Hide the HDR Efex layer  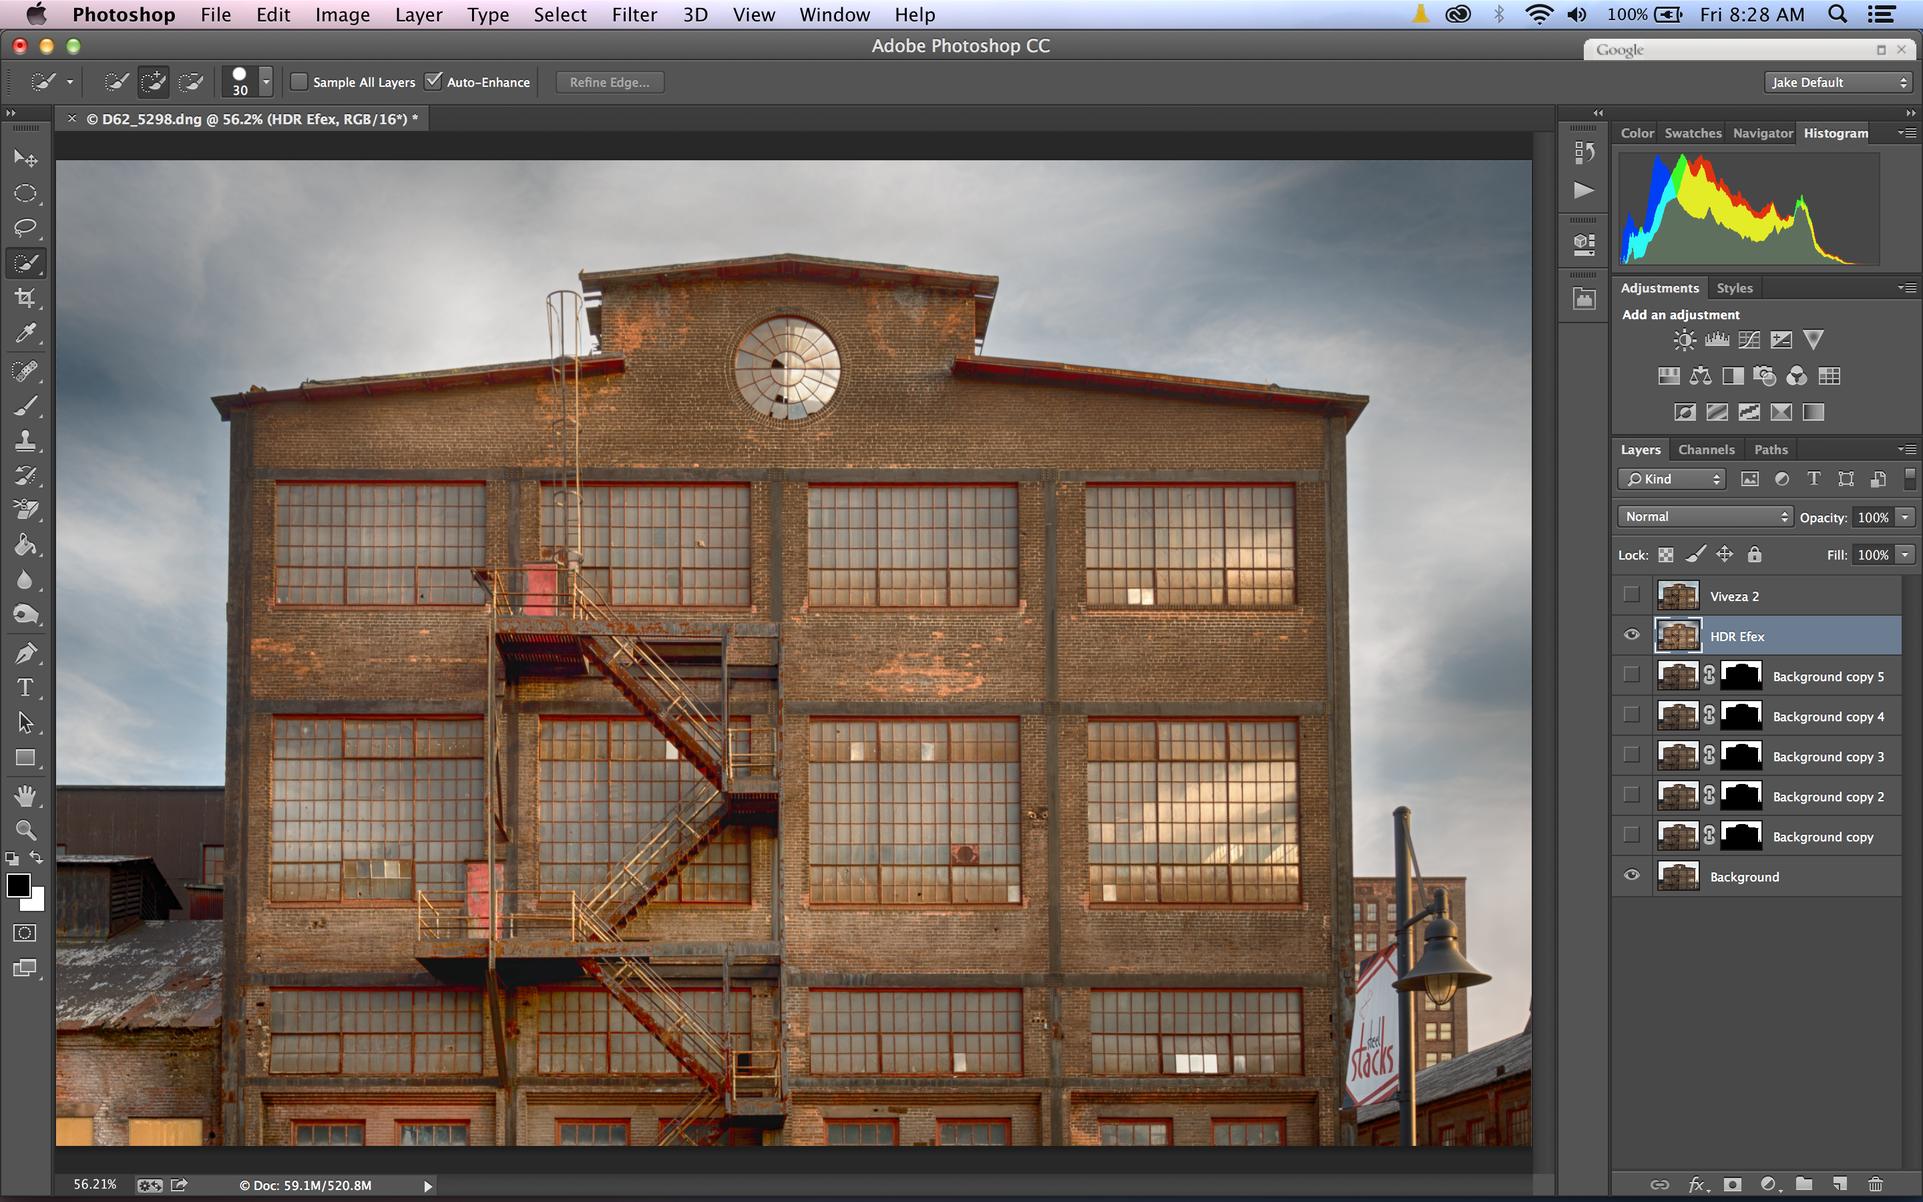pyautogui.click(x=1632, y=635)
